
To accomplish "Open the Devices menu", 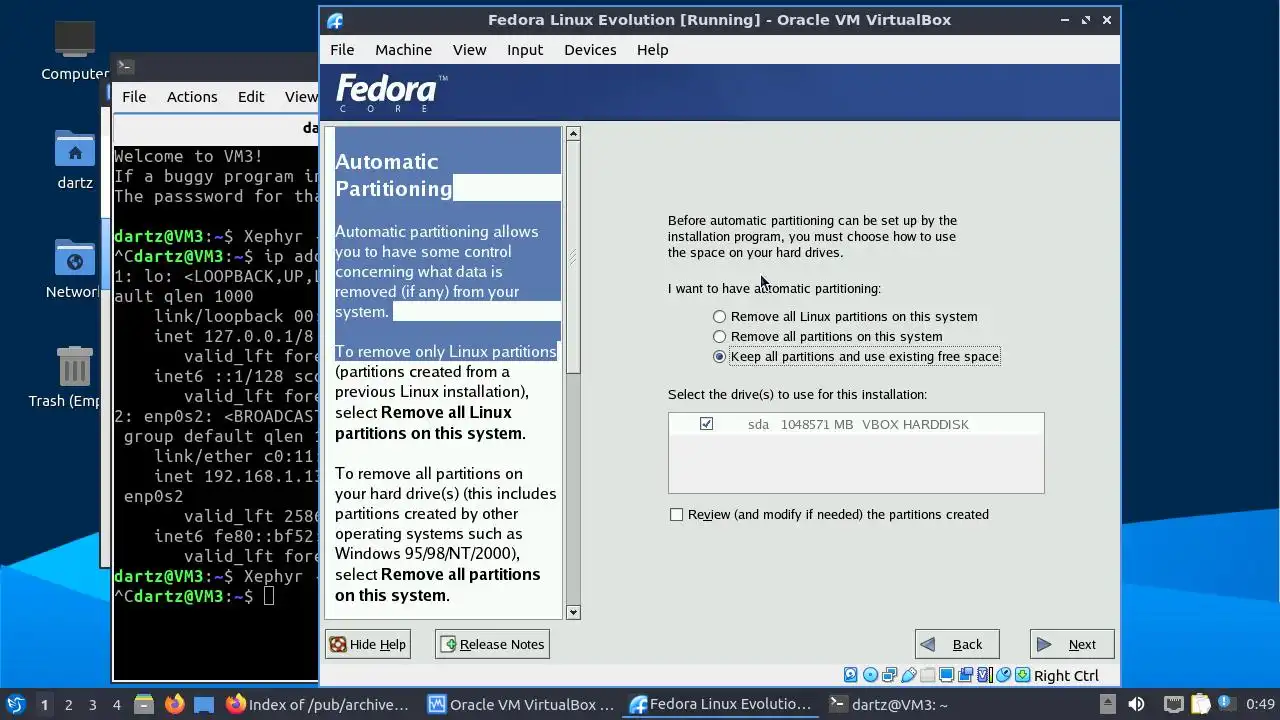I will point(590,49).
